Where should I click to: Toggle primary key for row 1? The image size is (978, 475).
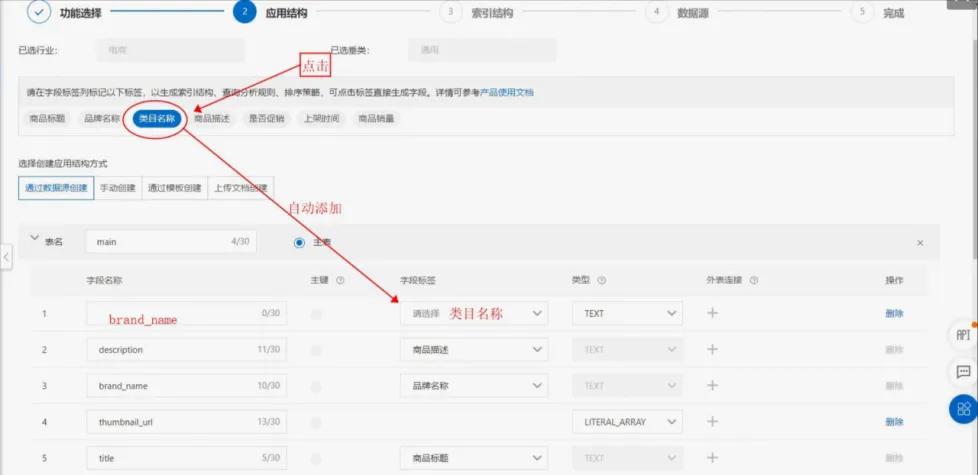[x=316, y=314]
